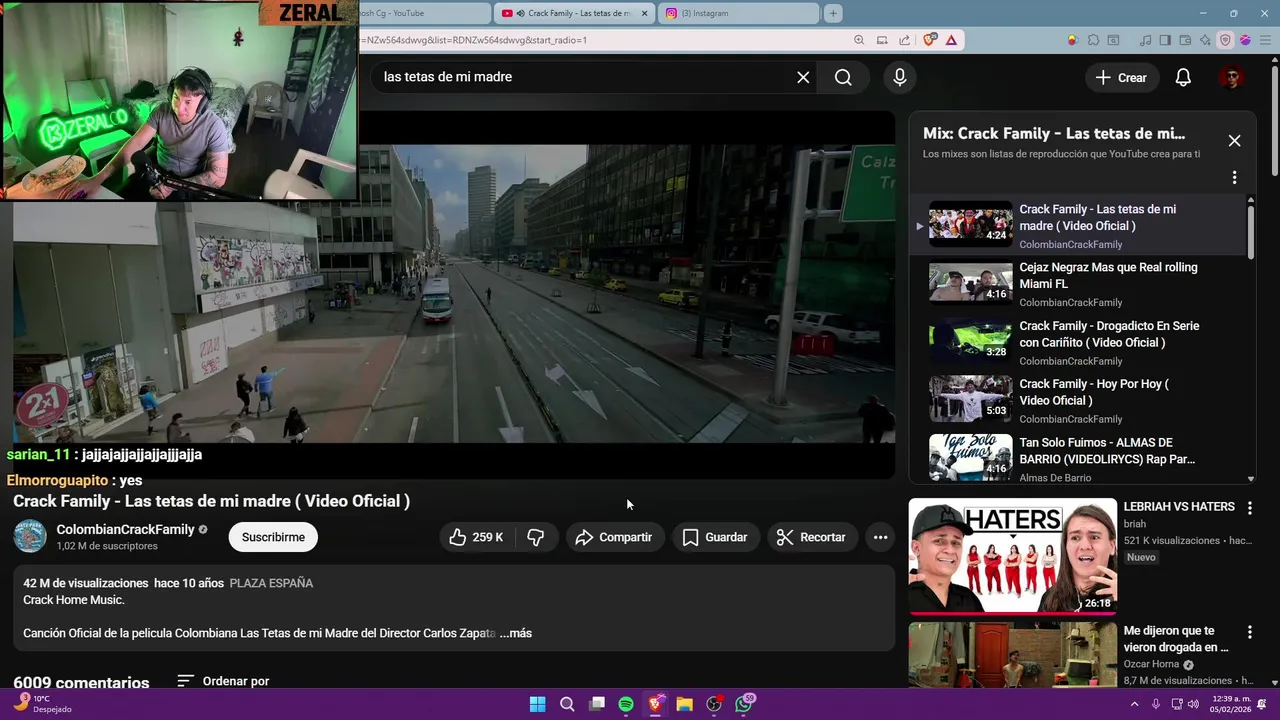Clear the YouTube search box with the X icon
The width and height of the screenshot is (1280, 720).
coord(803,77)
